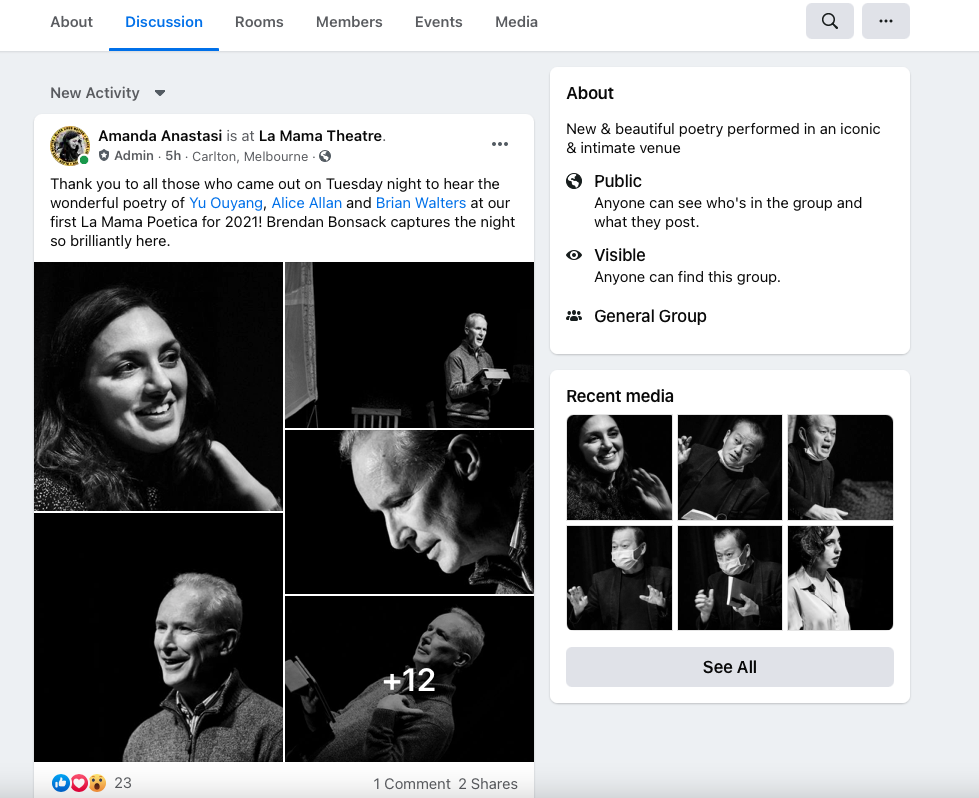Open the group more options ellipsis button
The image size is (979, 798).
(885, 21)
